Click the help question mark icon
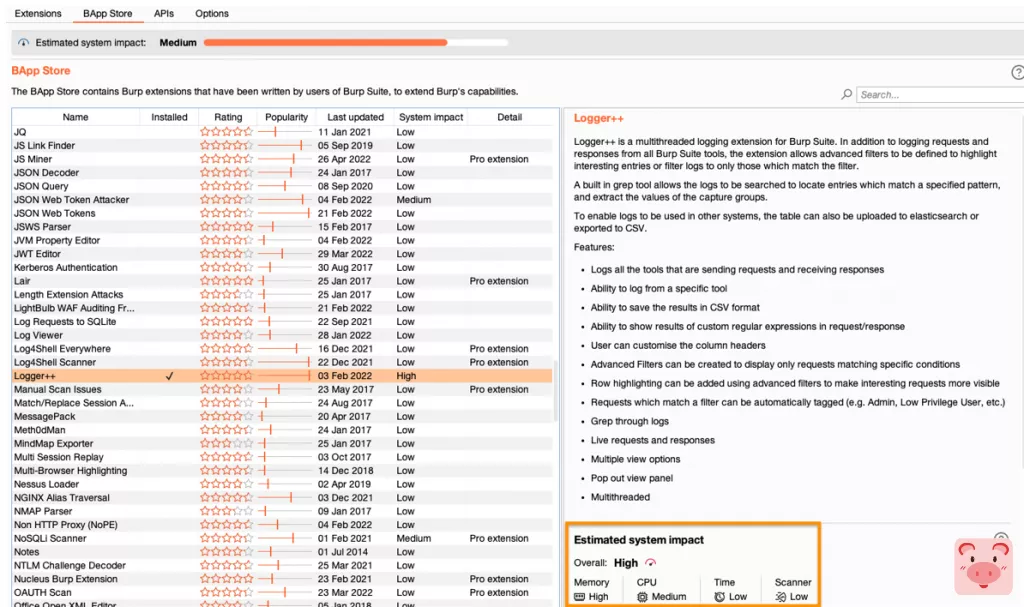Screen dimensions: 1024x607 coord(1018,72)
